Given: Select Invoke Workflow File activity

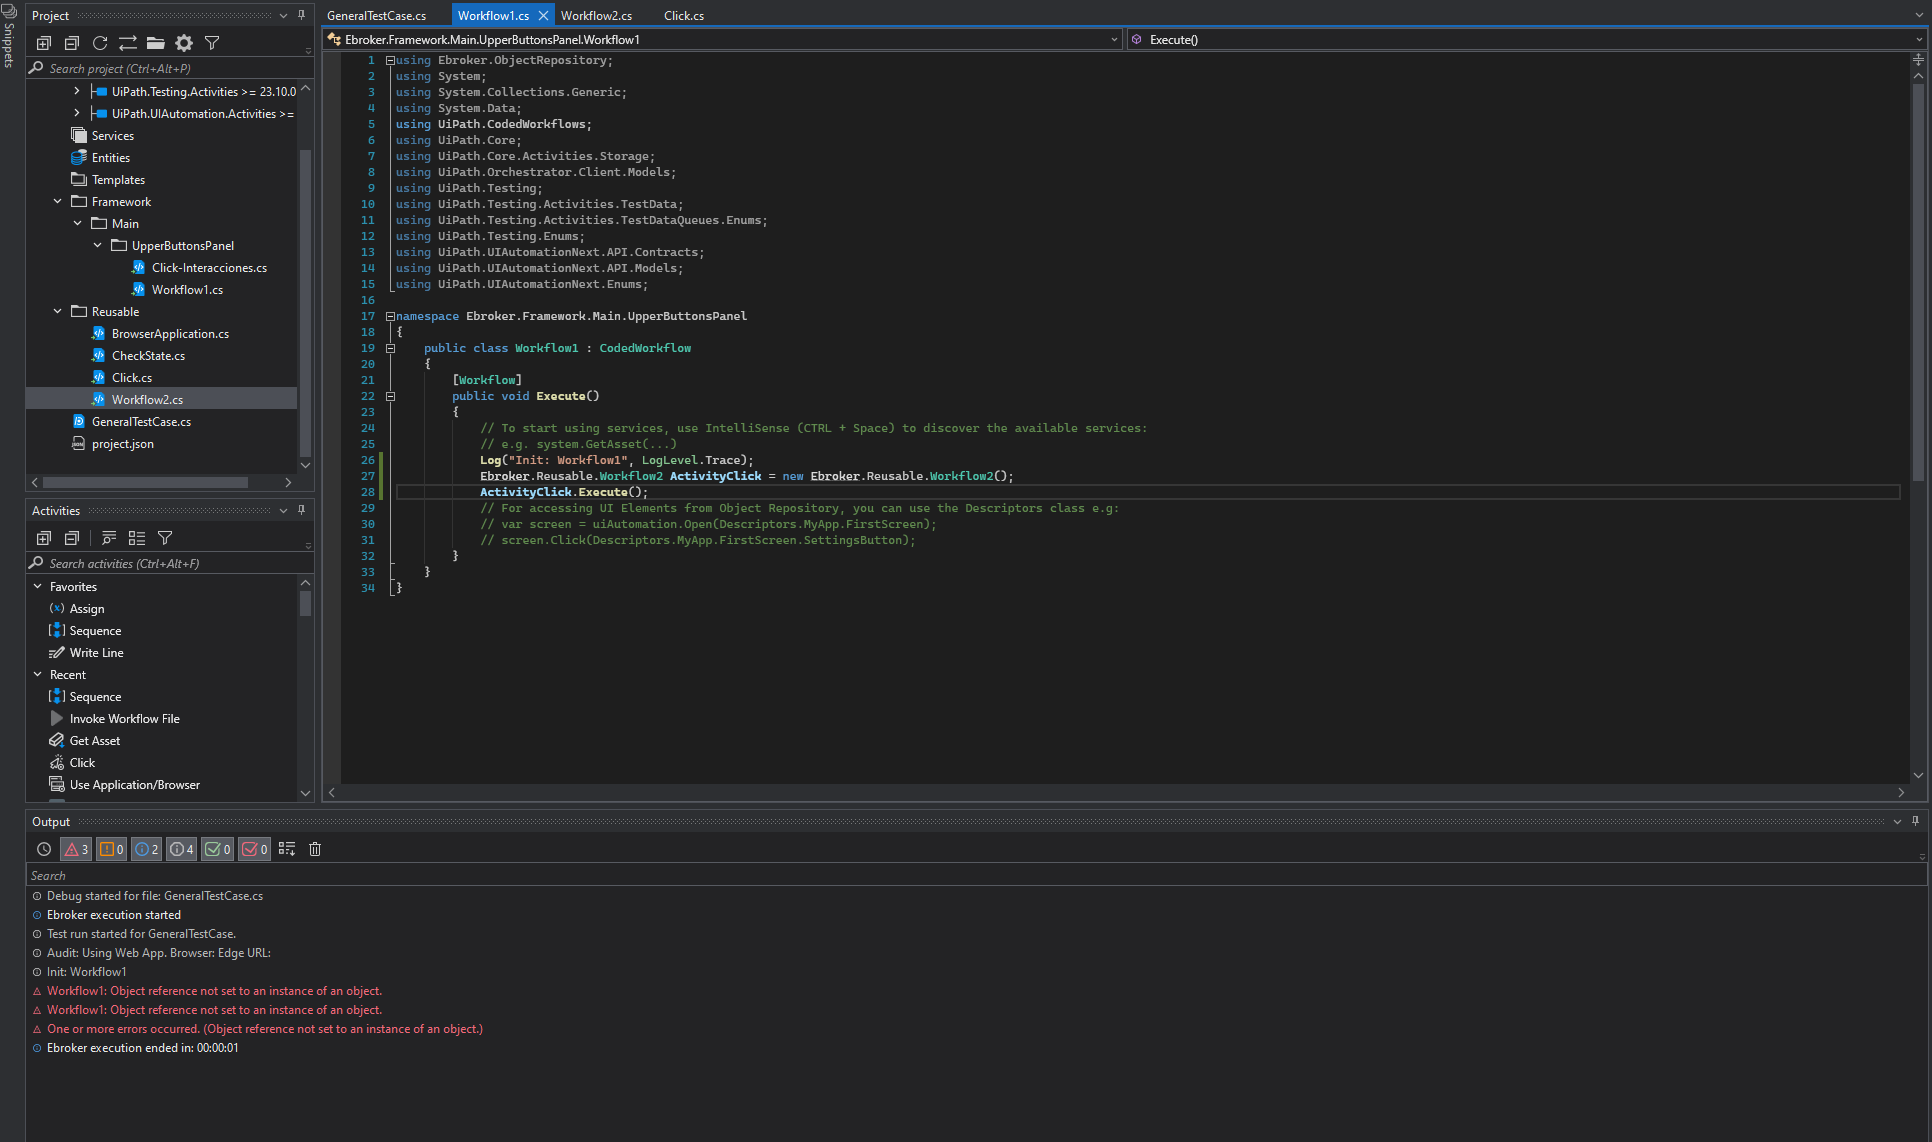Looking at the screenshot, I should pos(124,719).
